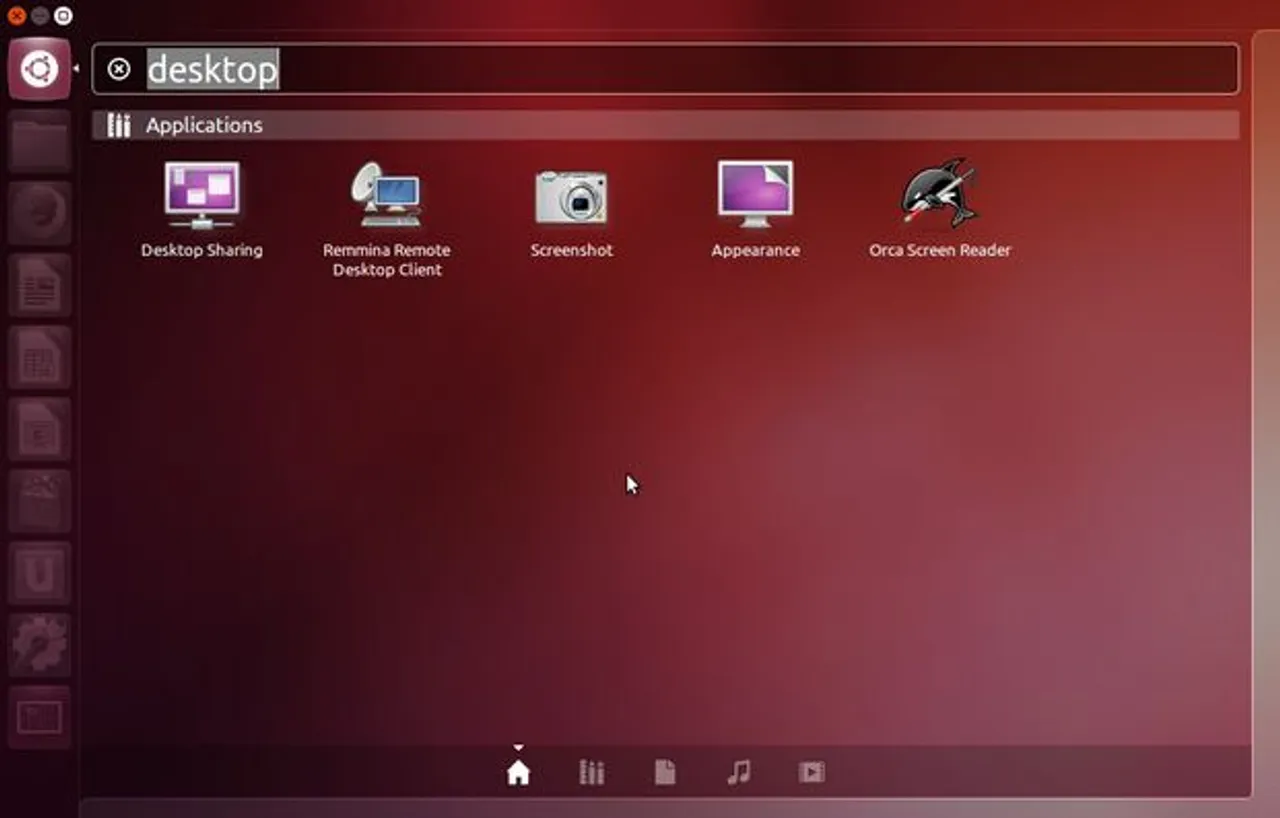1280x818 pixels.
Task: Open the Desktop Sharing application
Action: 201,210
